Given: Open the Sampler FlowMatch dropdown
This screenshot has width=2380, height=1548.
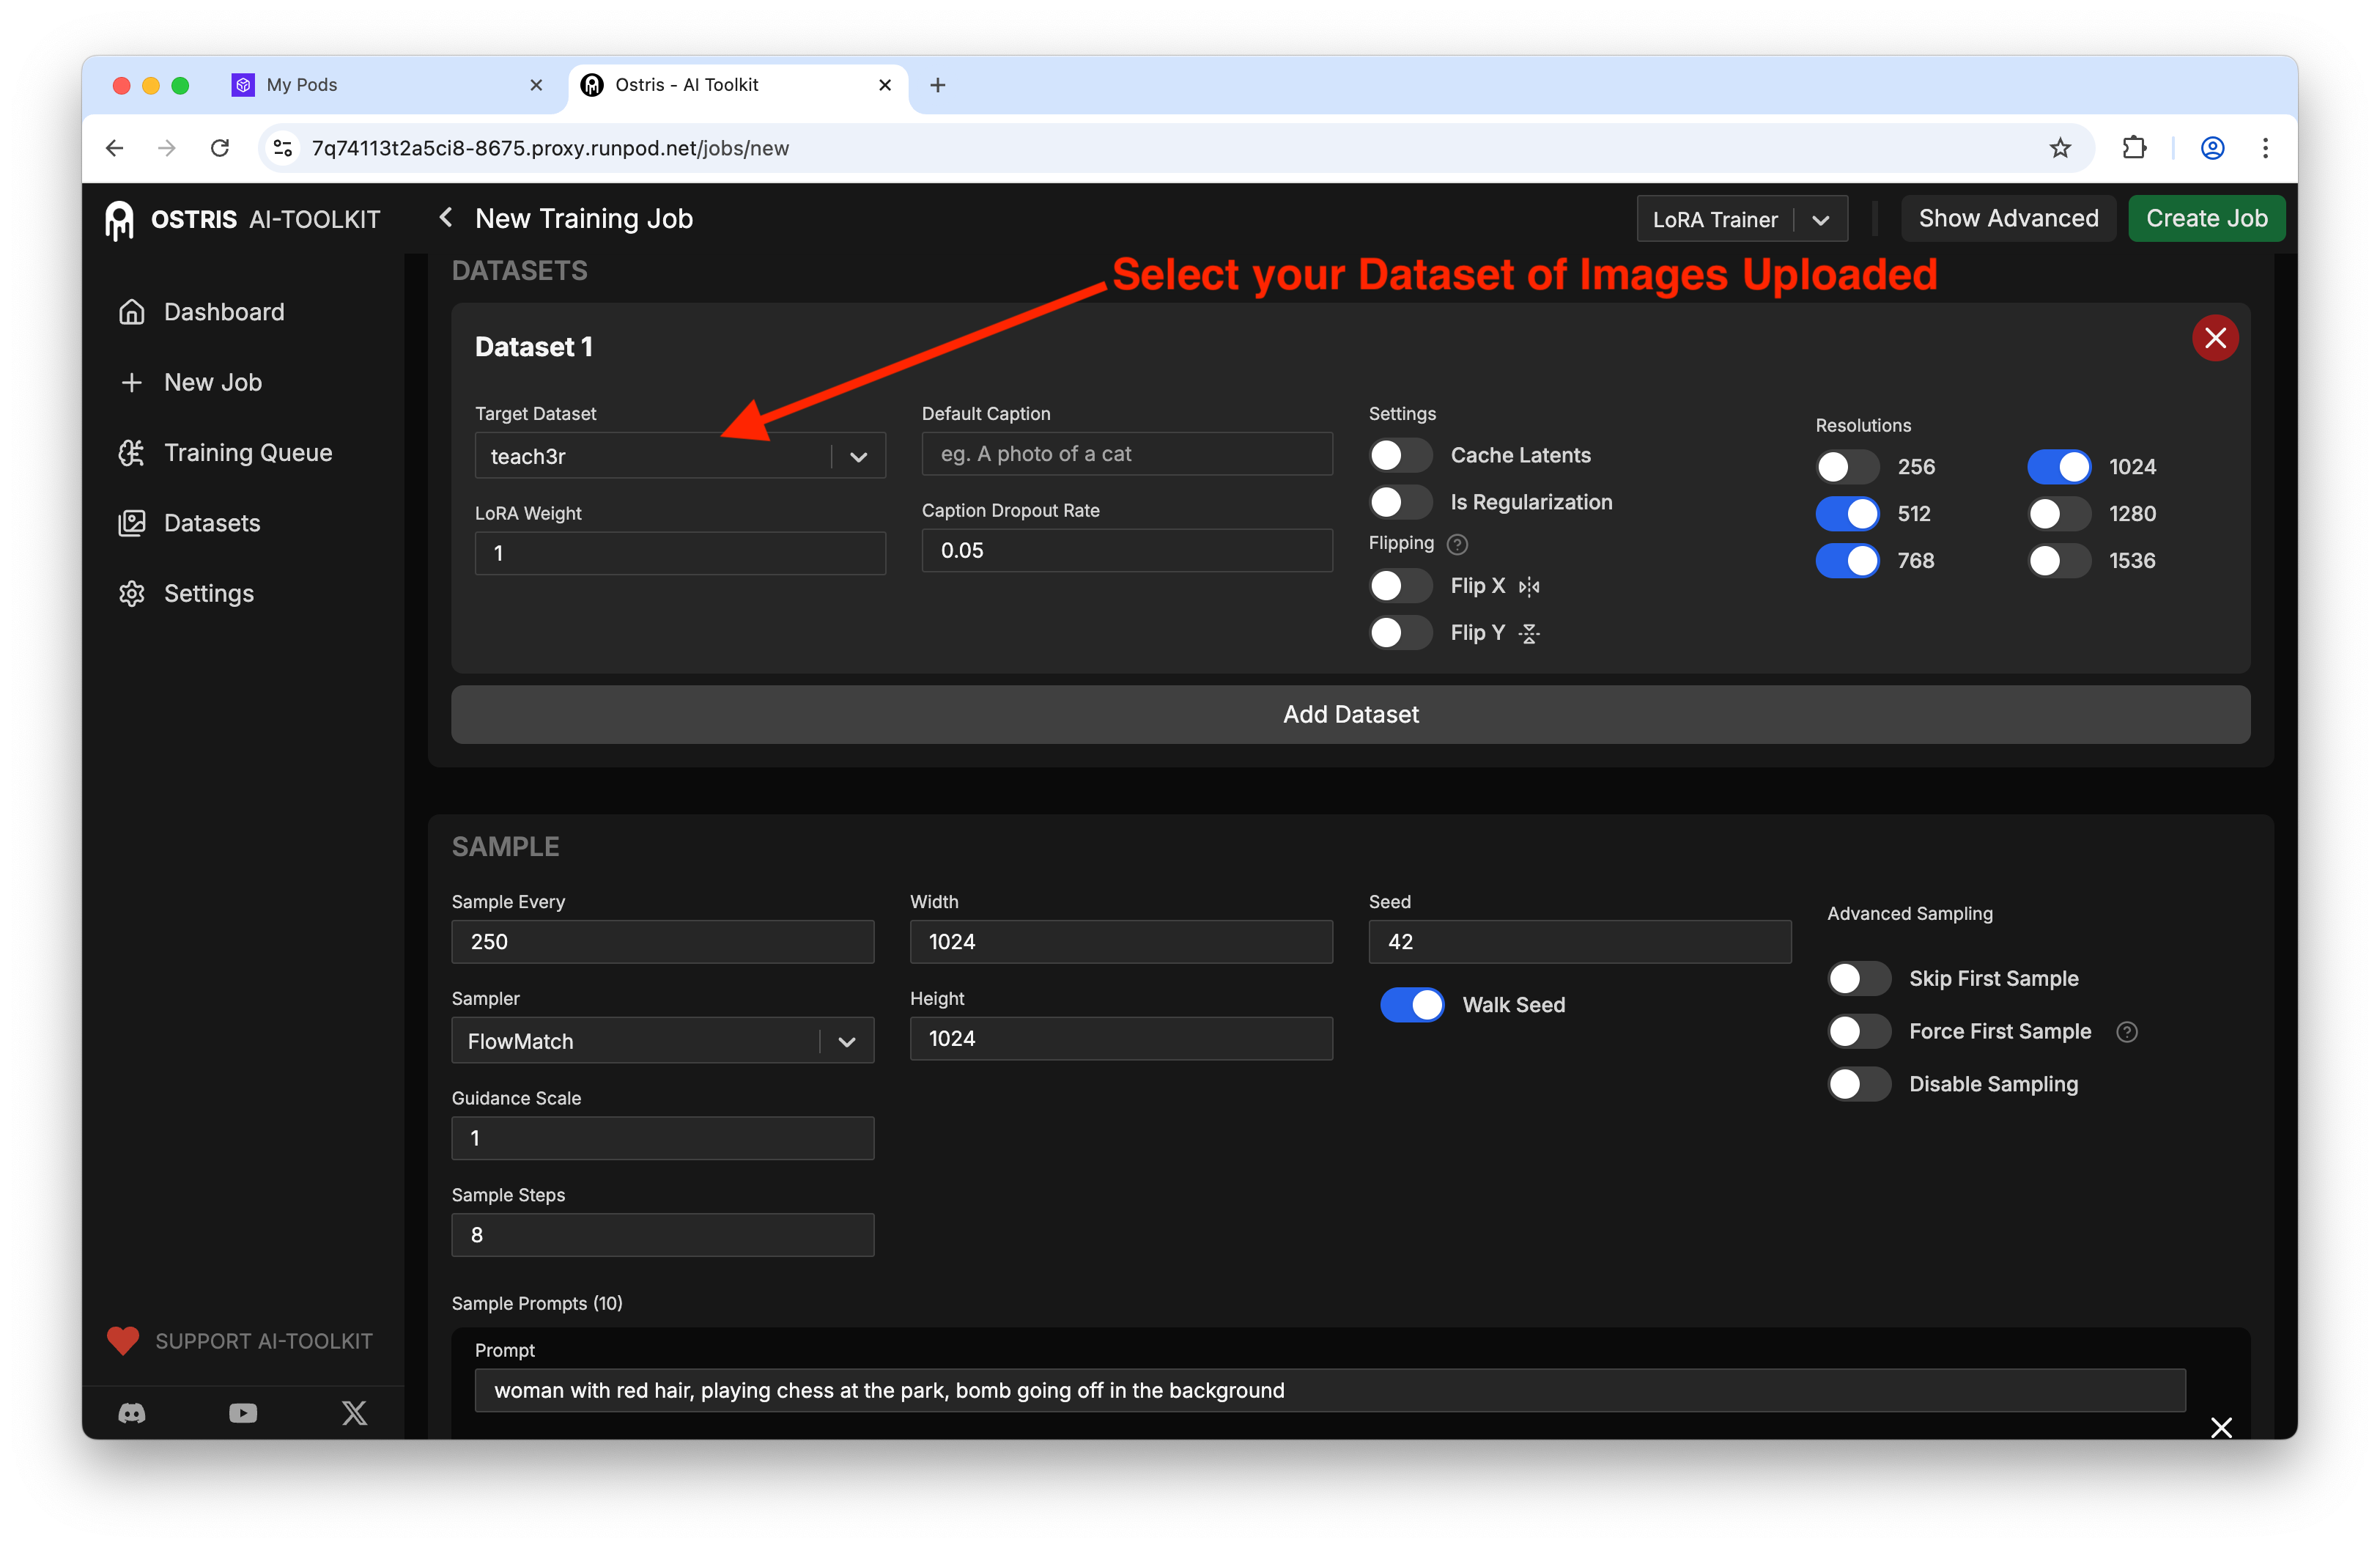Looking at the screenshot, I should coord(662,1041).
